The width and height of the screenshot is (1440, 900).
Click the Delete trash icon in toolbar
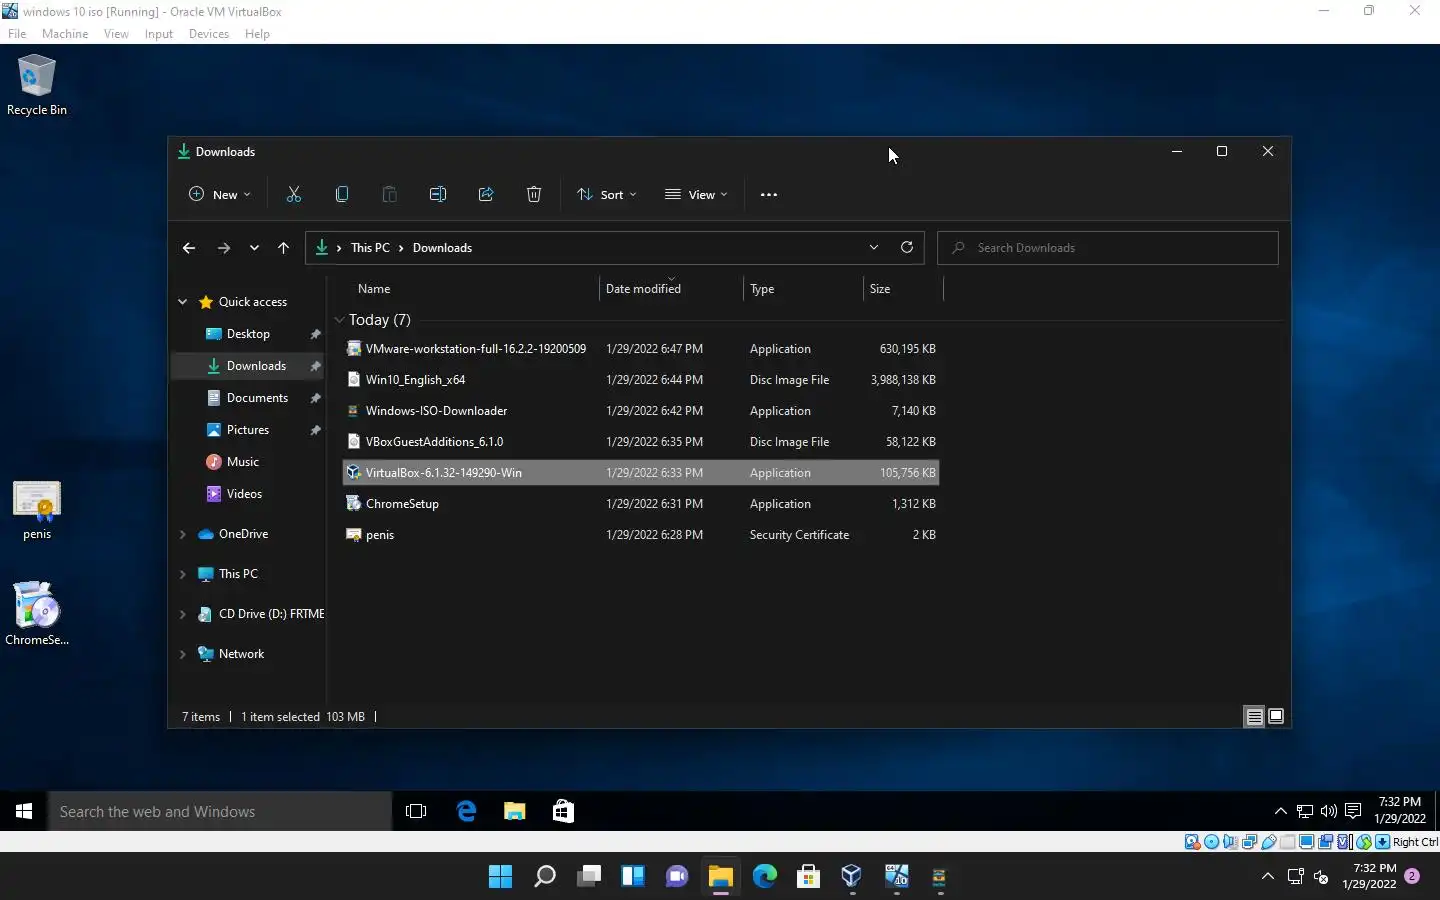534,195
